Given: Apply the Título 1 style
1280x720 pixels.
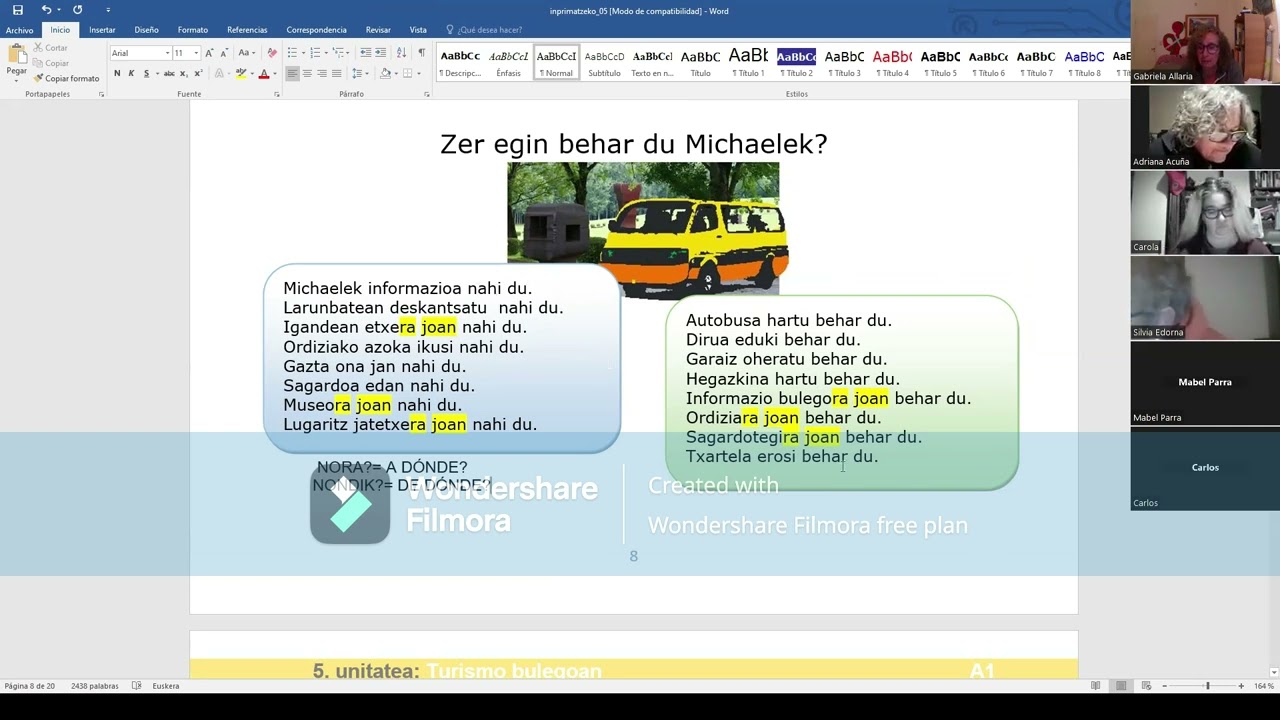Looking at the screenshot, I should click(x=748, y=62).
